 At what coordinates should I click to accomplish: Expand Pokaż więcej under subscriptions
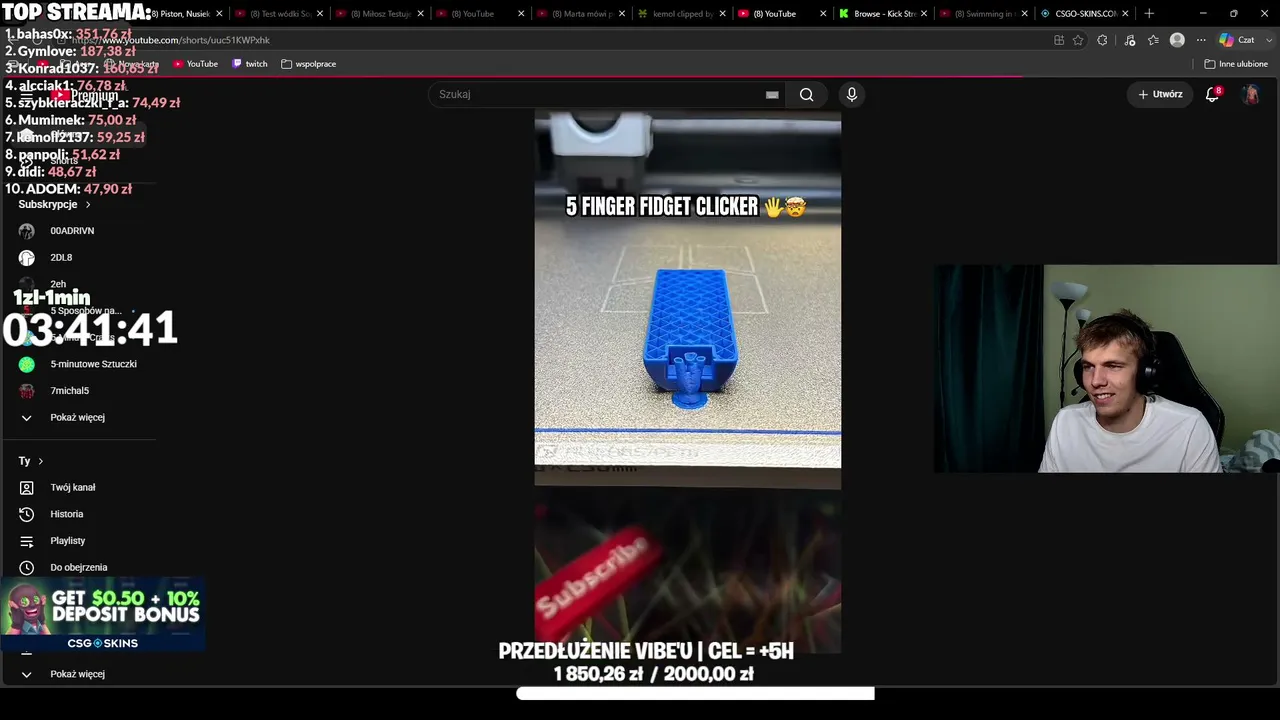(79, 417)
